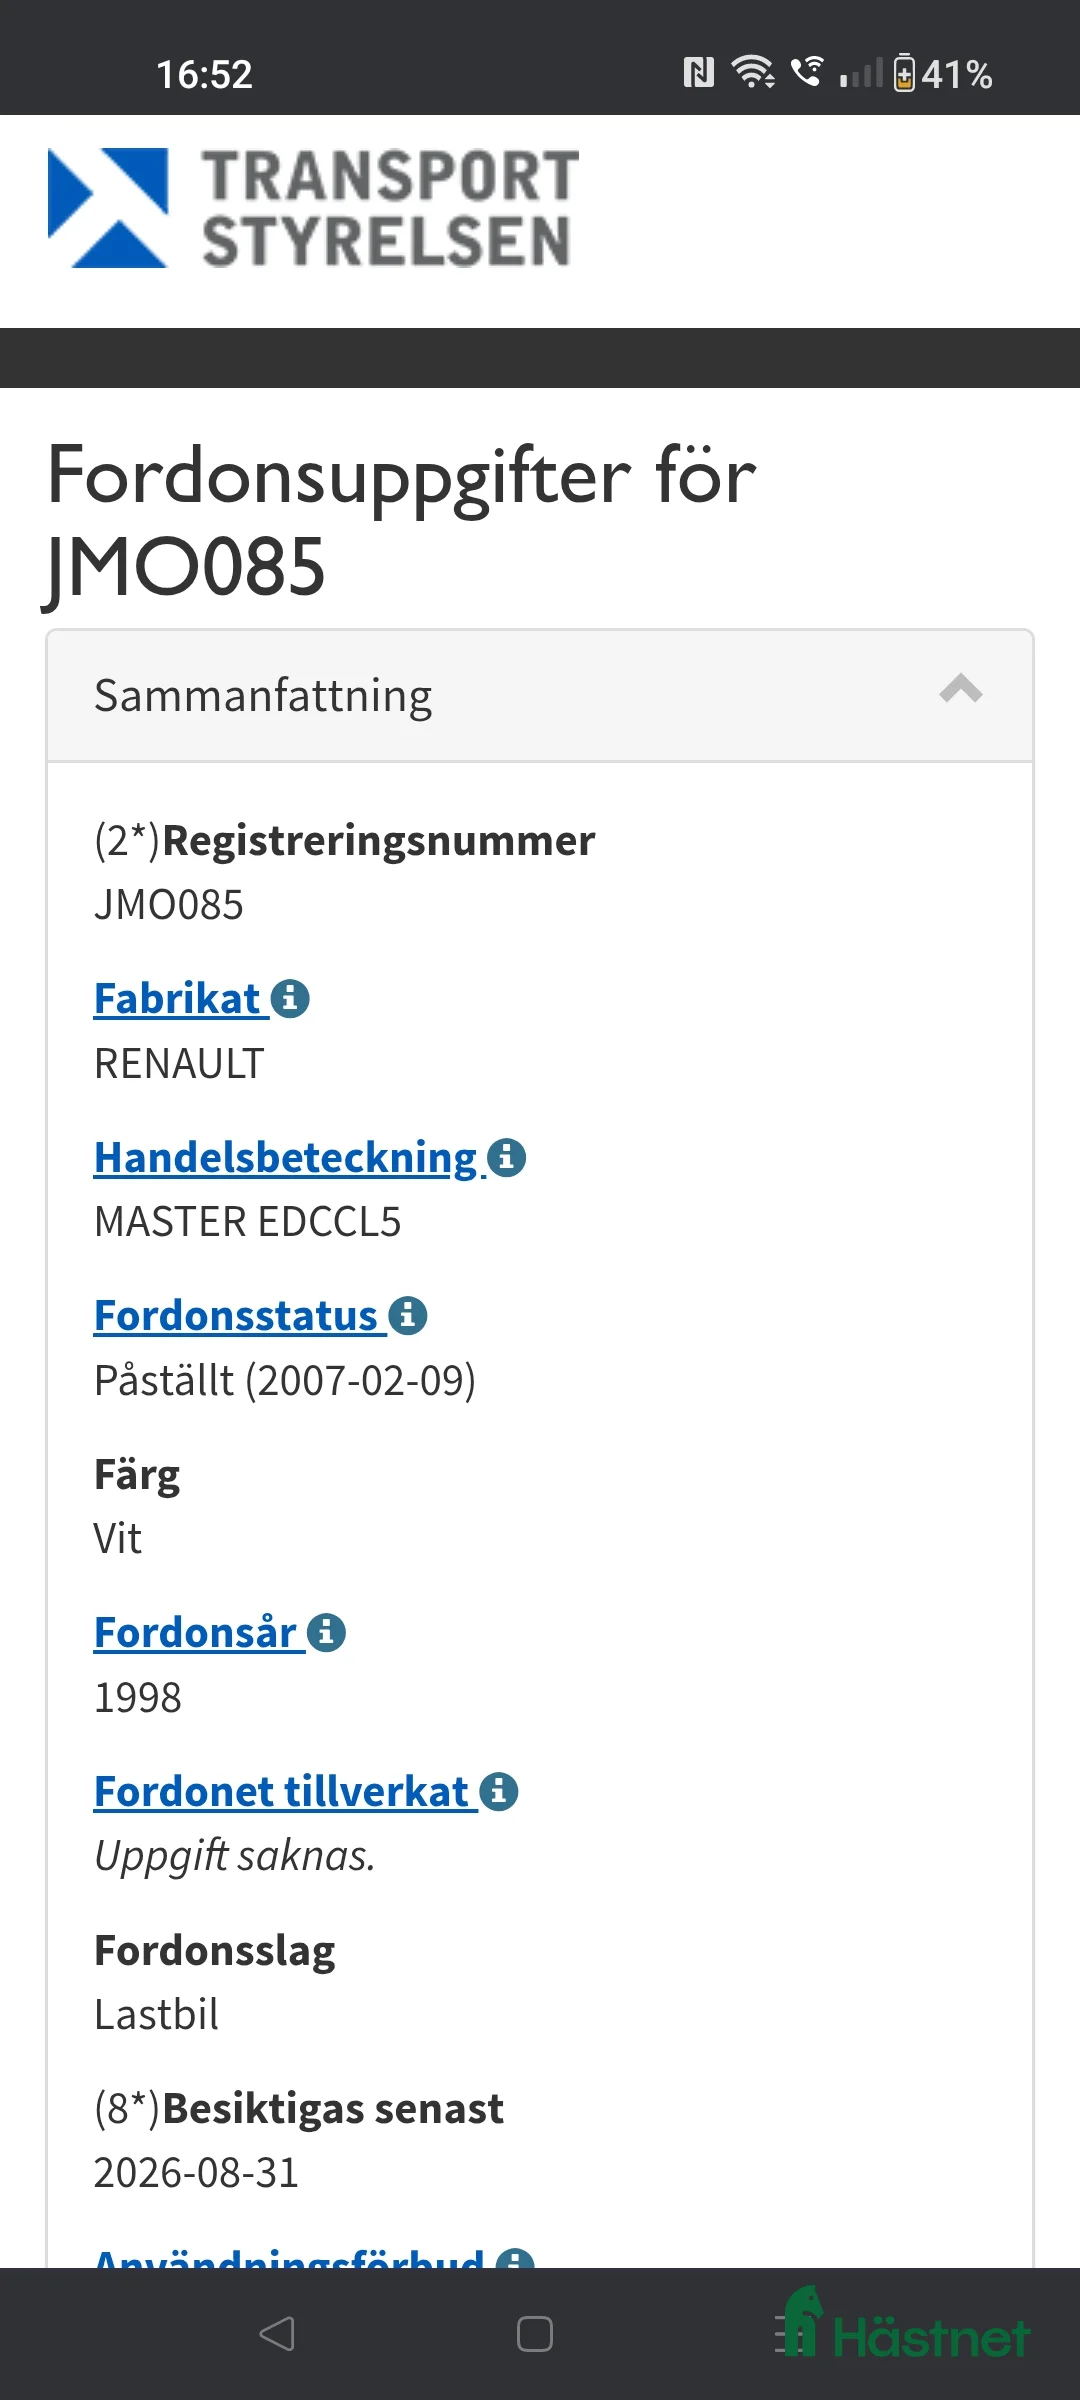This screenshot has width=1080, height=2400.
Task: Tap the Fordonsår info icon
Action: [327, 1631]
